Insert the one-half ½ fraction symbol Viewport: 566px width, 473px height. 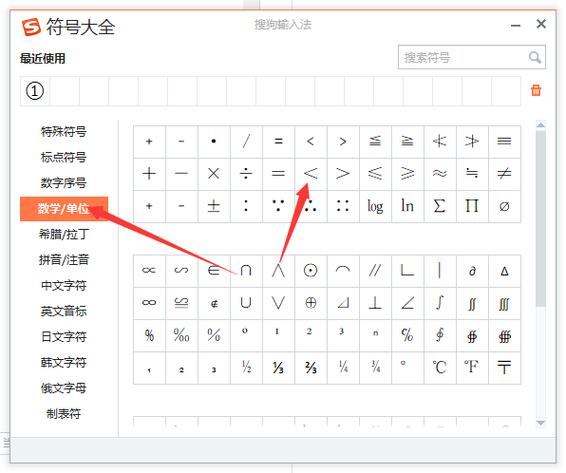click(x=246, y=368)
